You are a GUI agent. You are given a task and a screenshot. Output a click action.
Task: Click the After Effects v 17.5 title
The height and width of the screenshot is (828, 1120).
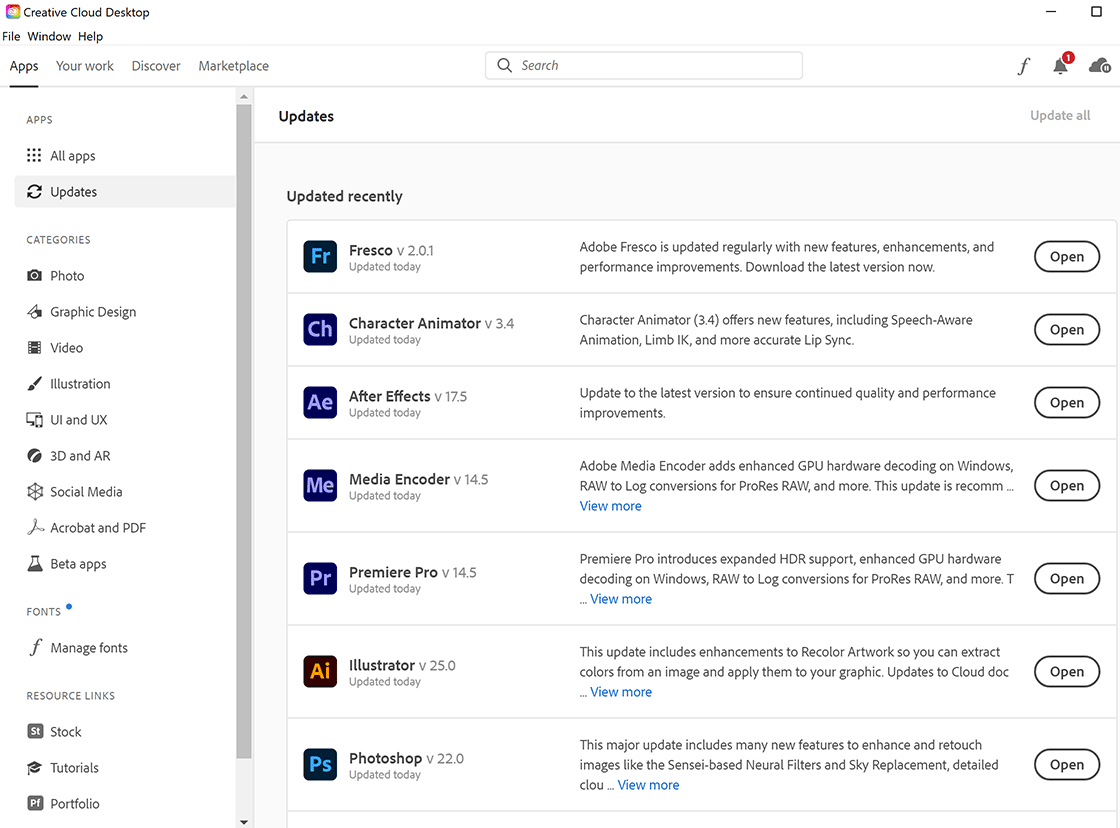[408, 396]
